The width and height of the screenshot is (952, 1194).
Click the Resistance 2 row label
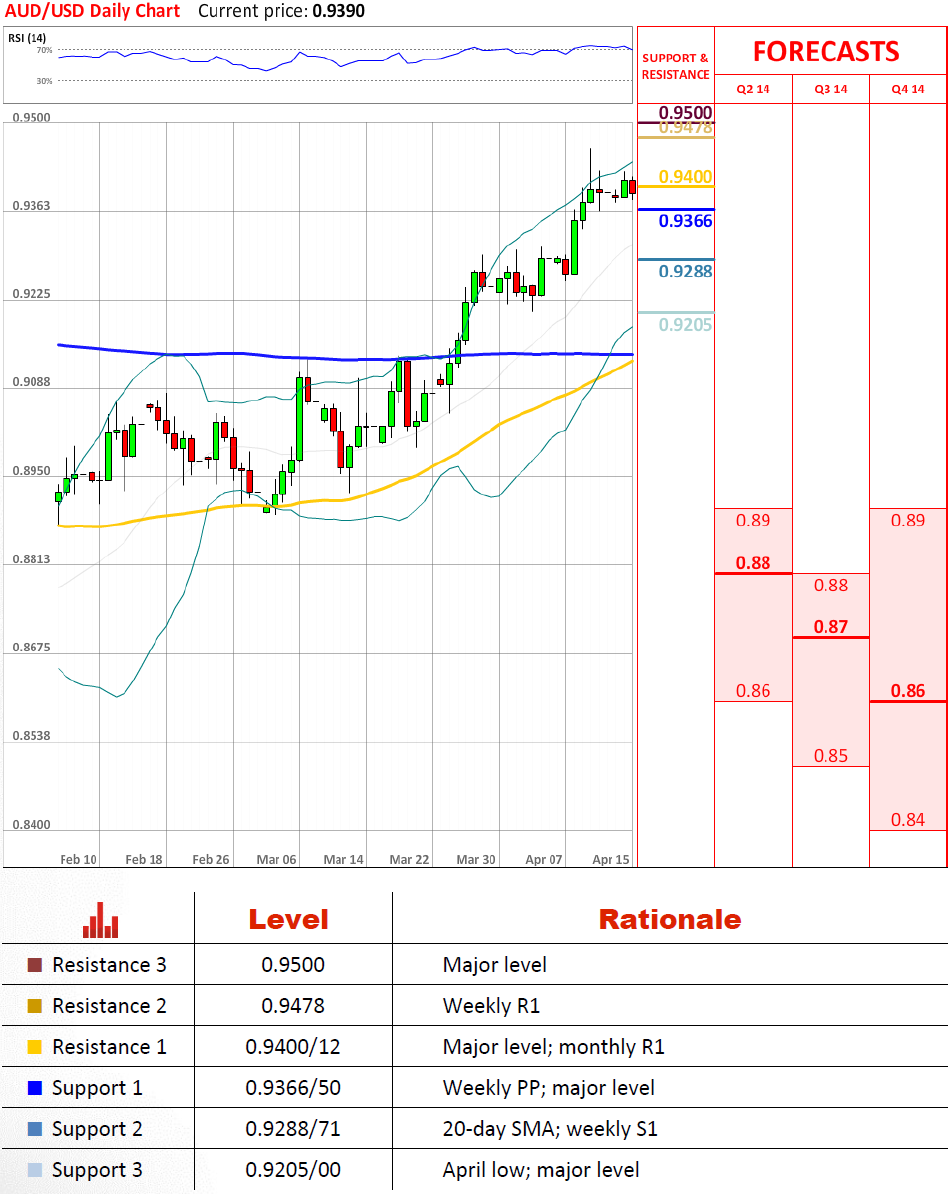click(x=109, y=1006)
